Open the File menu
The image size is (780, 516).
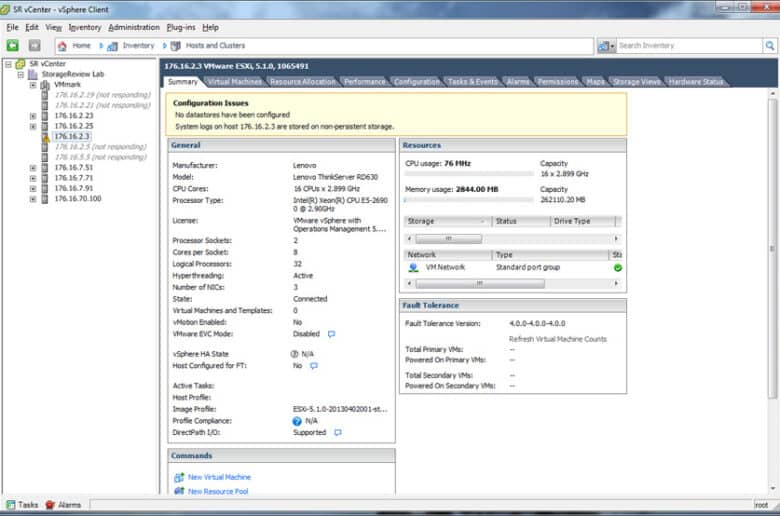12,27
